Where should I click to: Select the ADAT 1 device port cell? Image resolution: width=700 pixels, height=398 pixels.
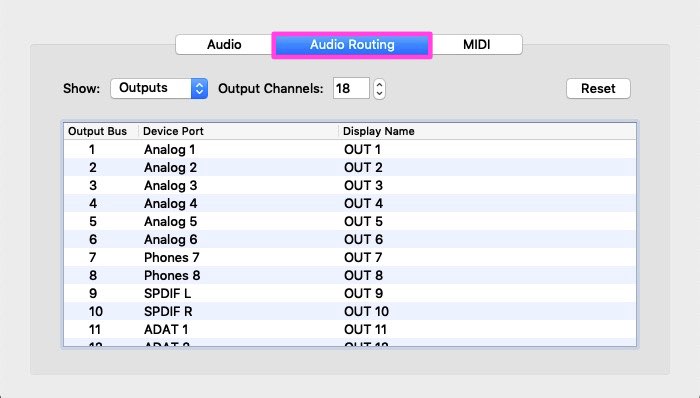[x=166, y=329]
